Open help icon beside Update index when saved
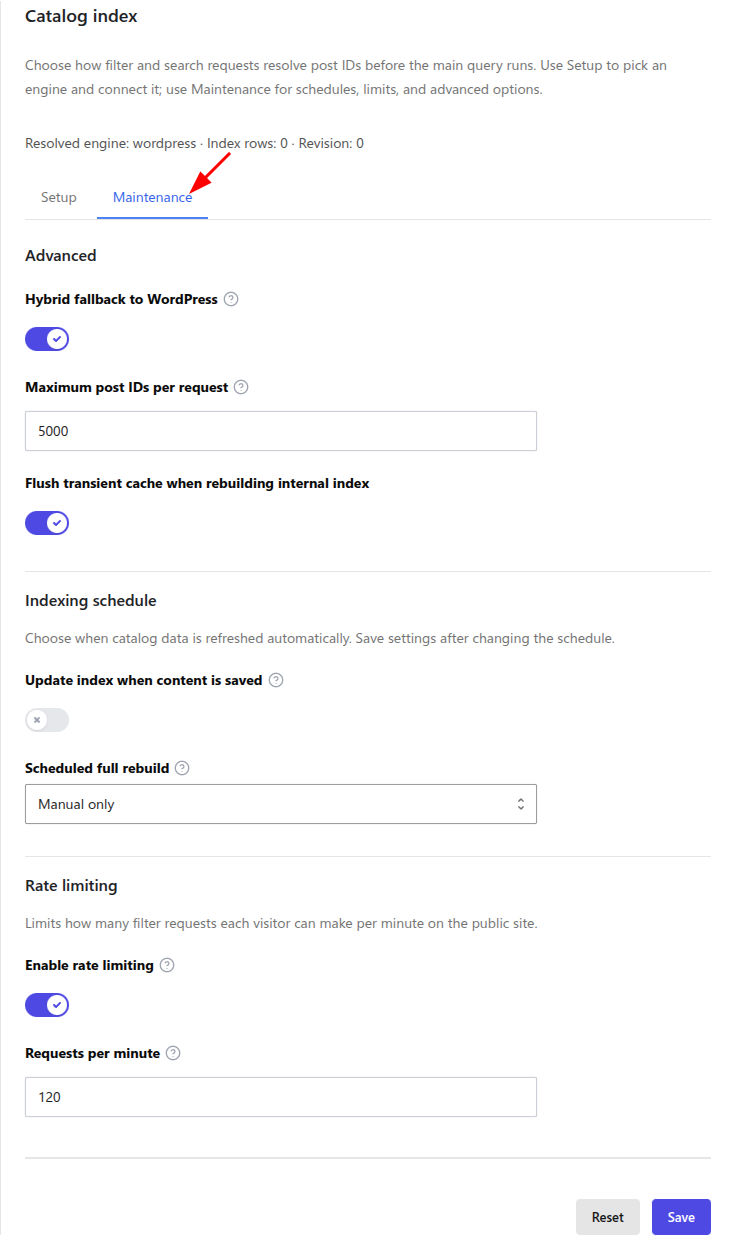This screenshot has width=729, height=1250. [x=276, y=680]
